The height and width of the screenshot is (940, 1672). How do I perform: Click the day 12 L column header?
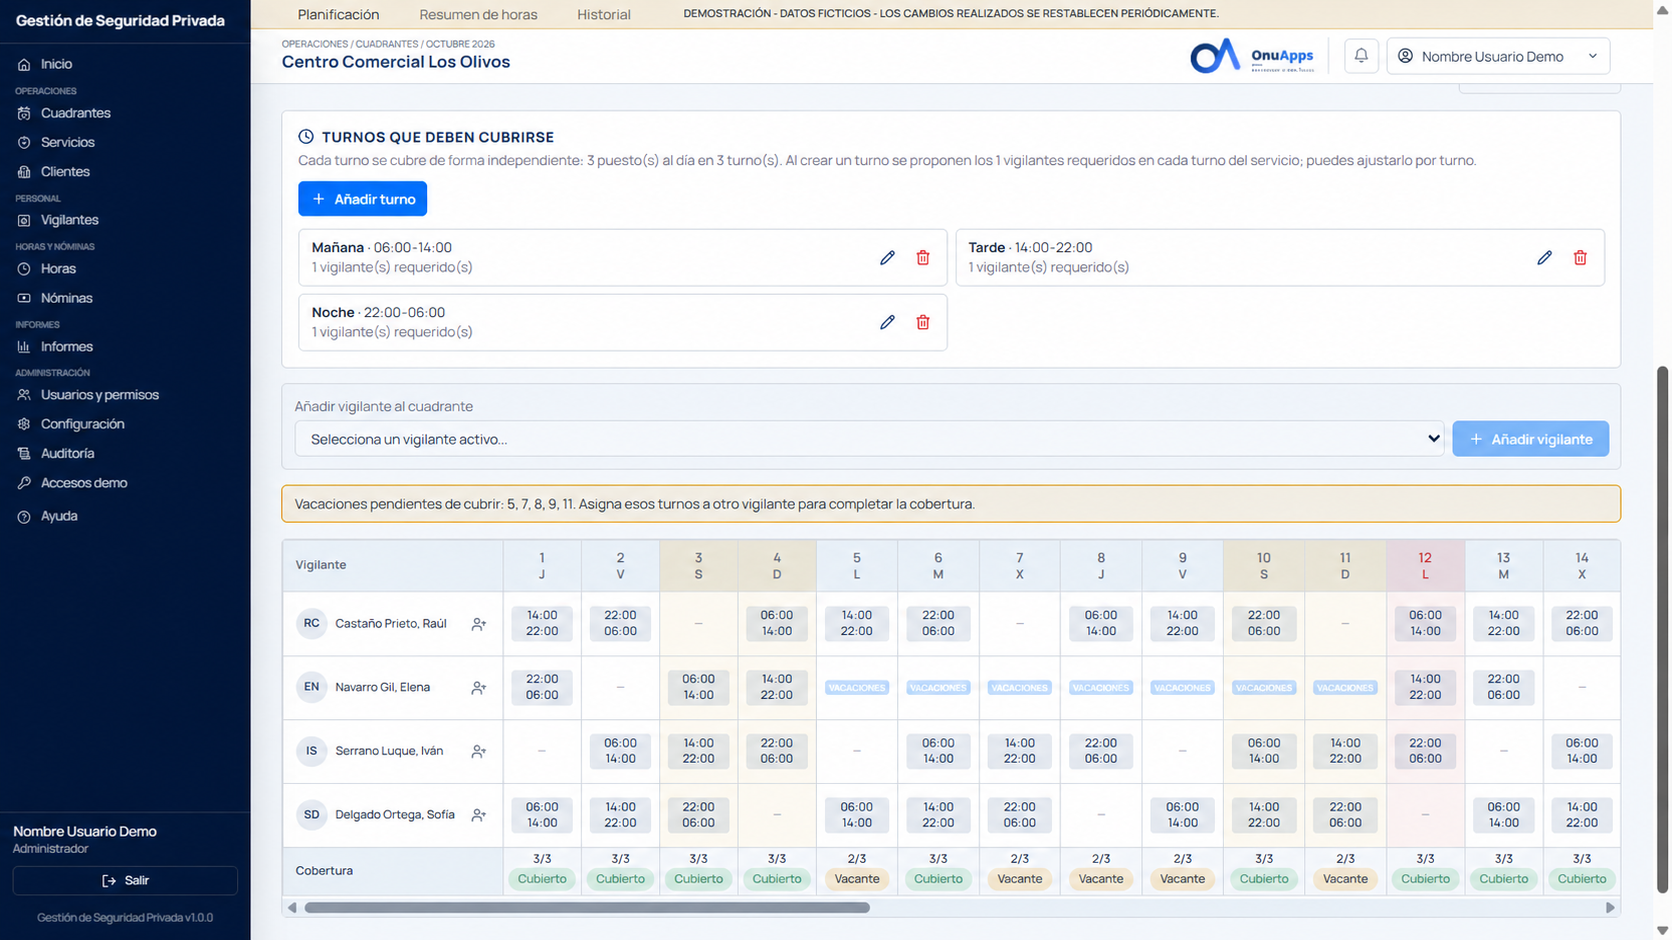[1425, 566]
